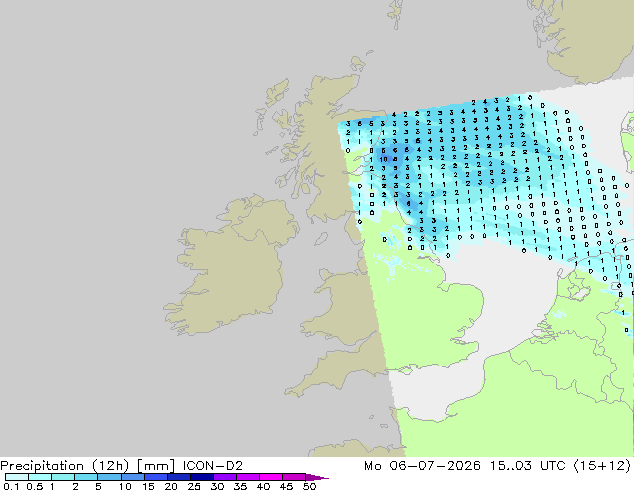Click the 45–50 mm legend color swatch
Viewport: 634px width, 490px height.
click(294, 477)
